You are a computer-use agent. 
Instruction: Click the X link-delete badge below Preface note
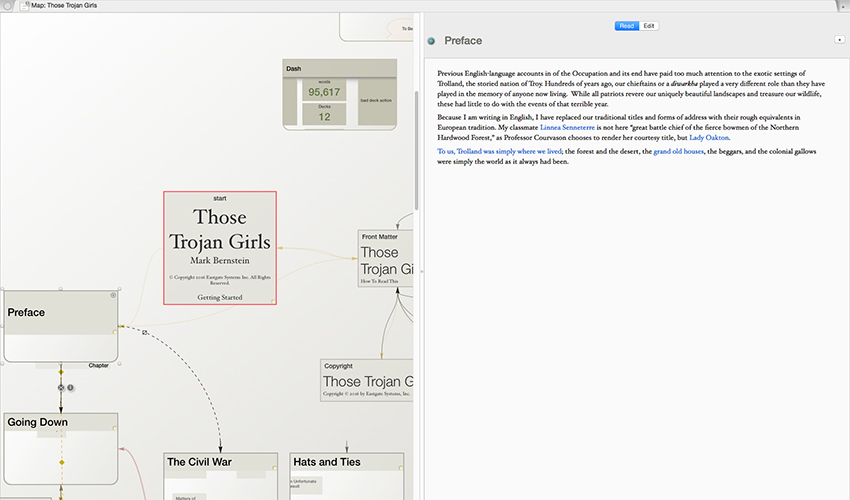tap(61, 388)
